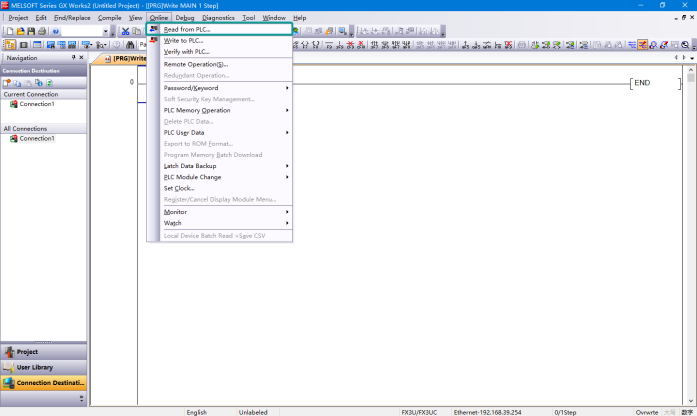Open the Compile menu
The image size is (697, 416).
(109, 18)
